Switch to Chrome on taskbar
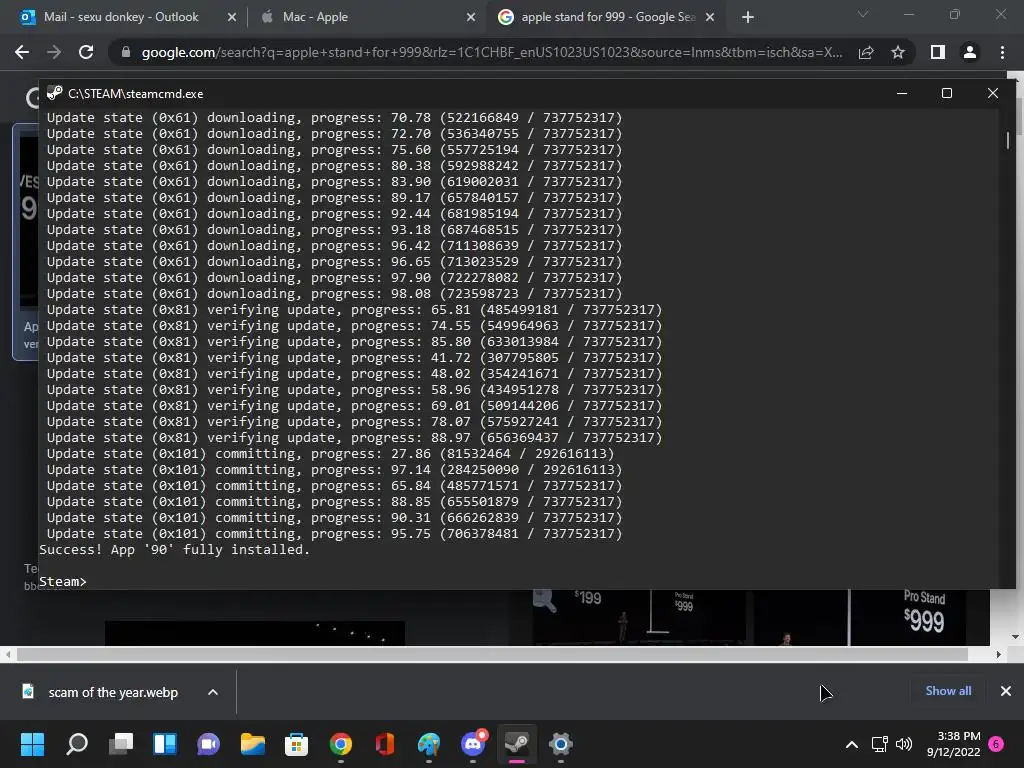This screenshot has height=768, width=1024. coord(340,744)
